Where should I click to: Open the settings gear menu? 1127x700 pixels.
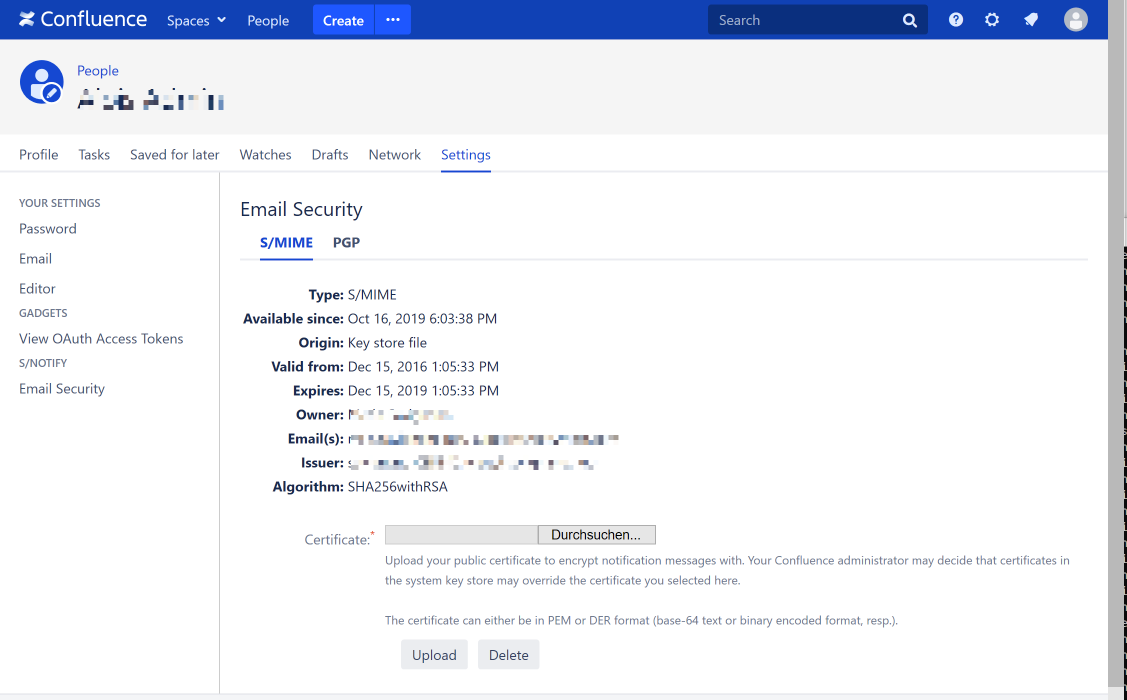(992, 20)
